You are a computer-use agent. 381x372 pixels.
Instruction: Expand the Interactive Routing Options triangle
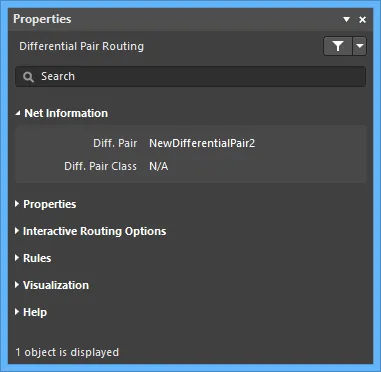tap(17, 231)
